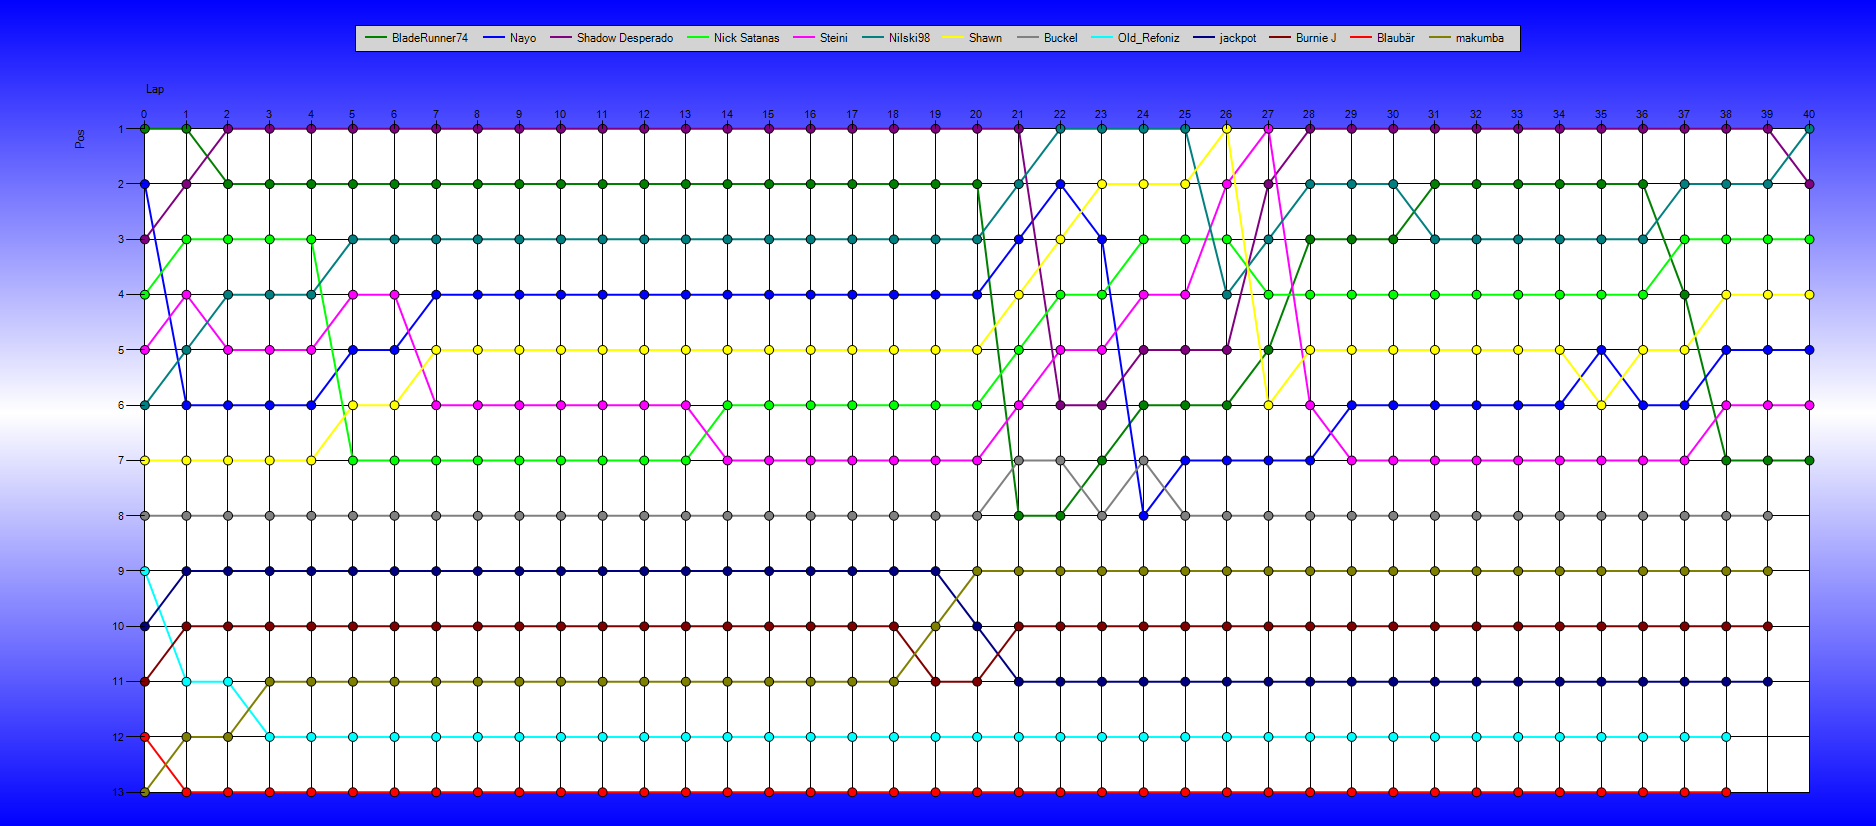Click Nilski98's teal marker at lap 26 position 4
1876x826 pixels.
click(x=1227, y=295)
